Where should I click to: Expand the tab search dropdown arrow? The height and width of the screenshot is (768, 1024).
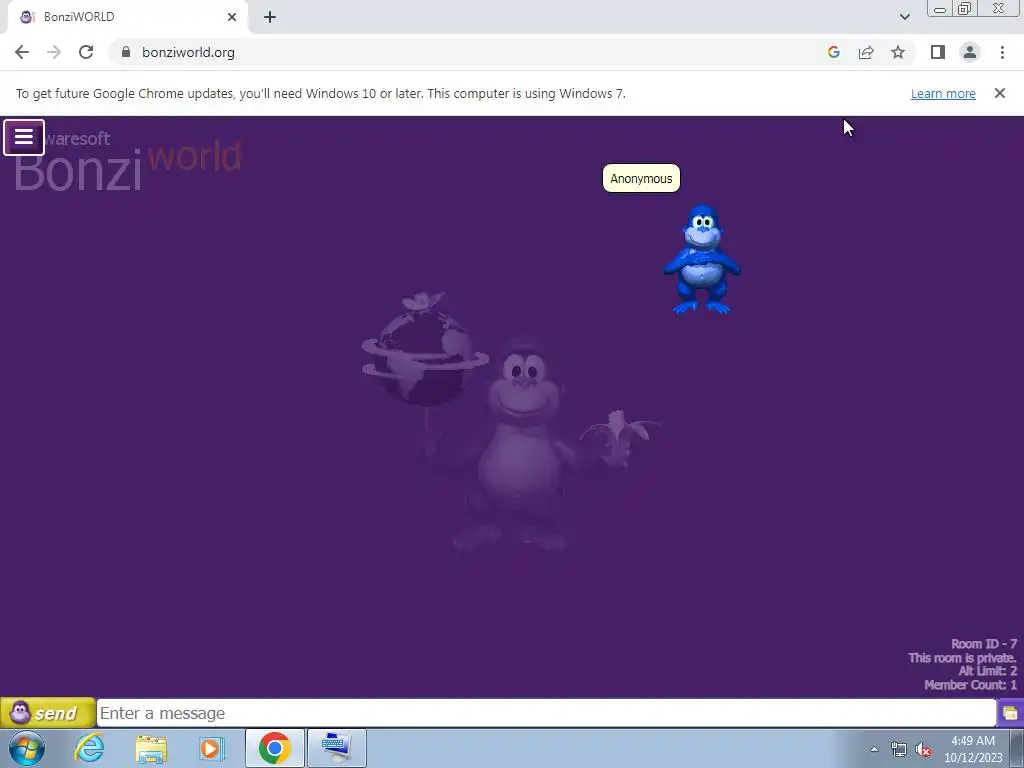pyautogui.click(x=904, y=17)
